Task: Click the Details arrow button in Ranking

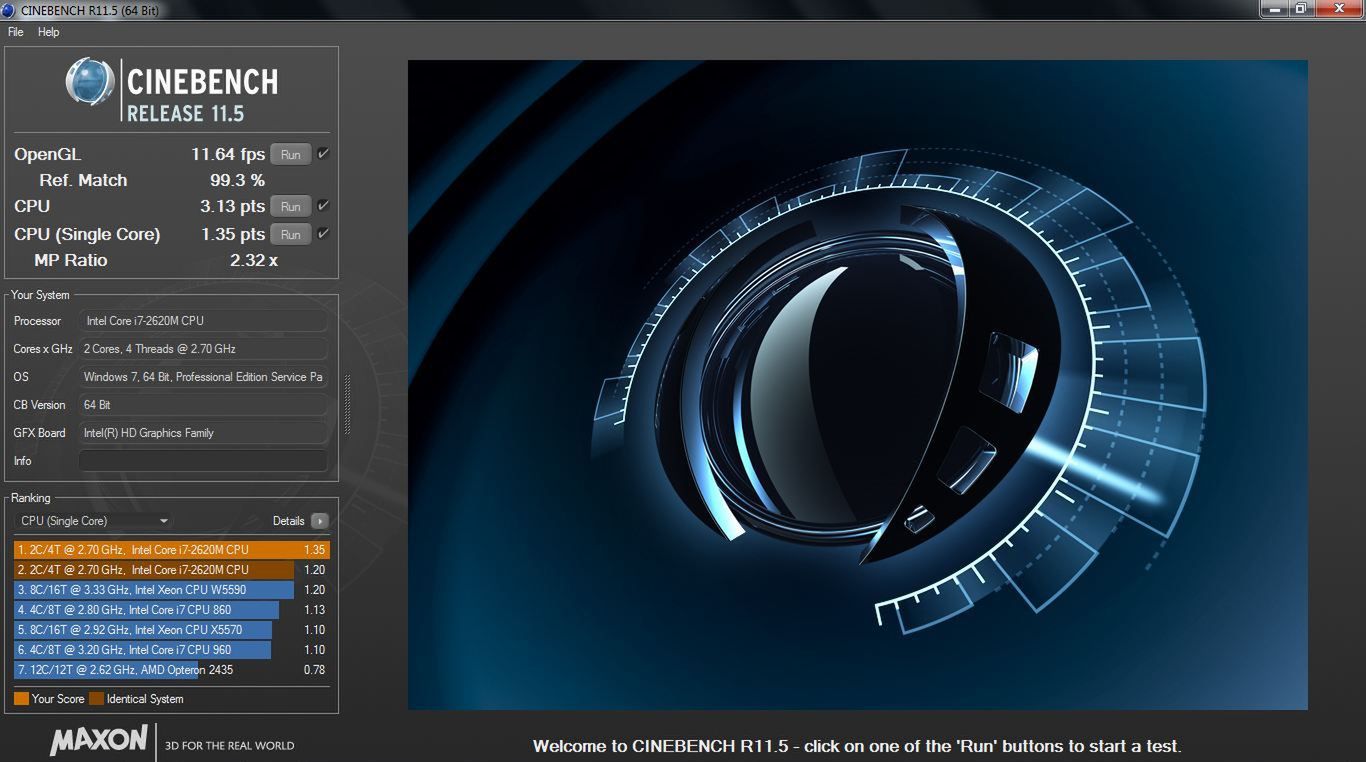Action: pyautogui.click(x=319, y=521)
